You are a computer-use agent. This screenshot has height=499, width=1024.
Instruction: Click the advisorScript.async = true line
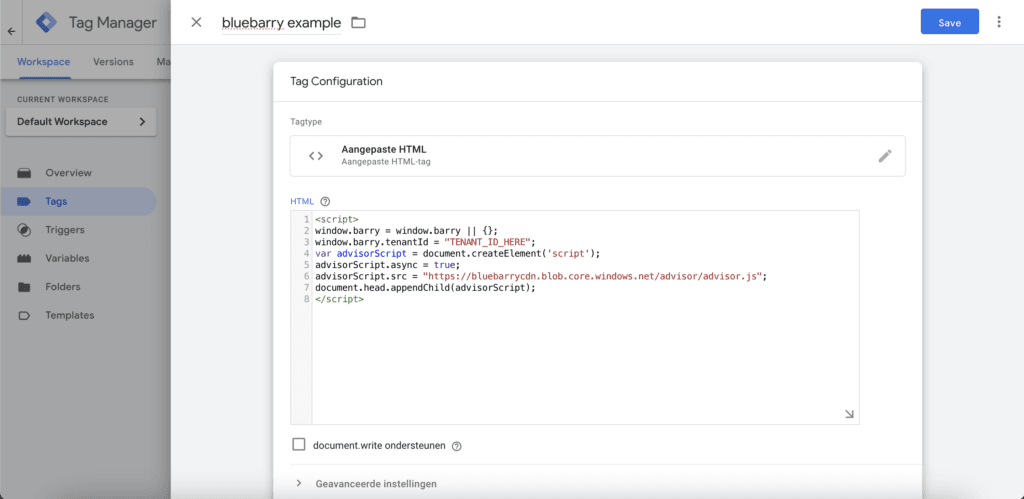(x=387, y=265)
